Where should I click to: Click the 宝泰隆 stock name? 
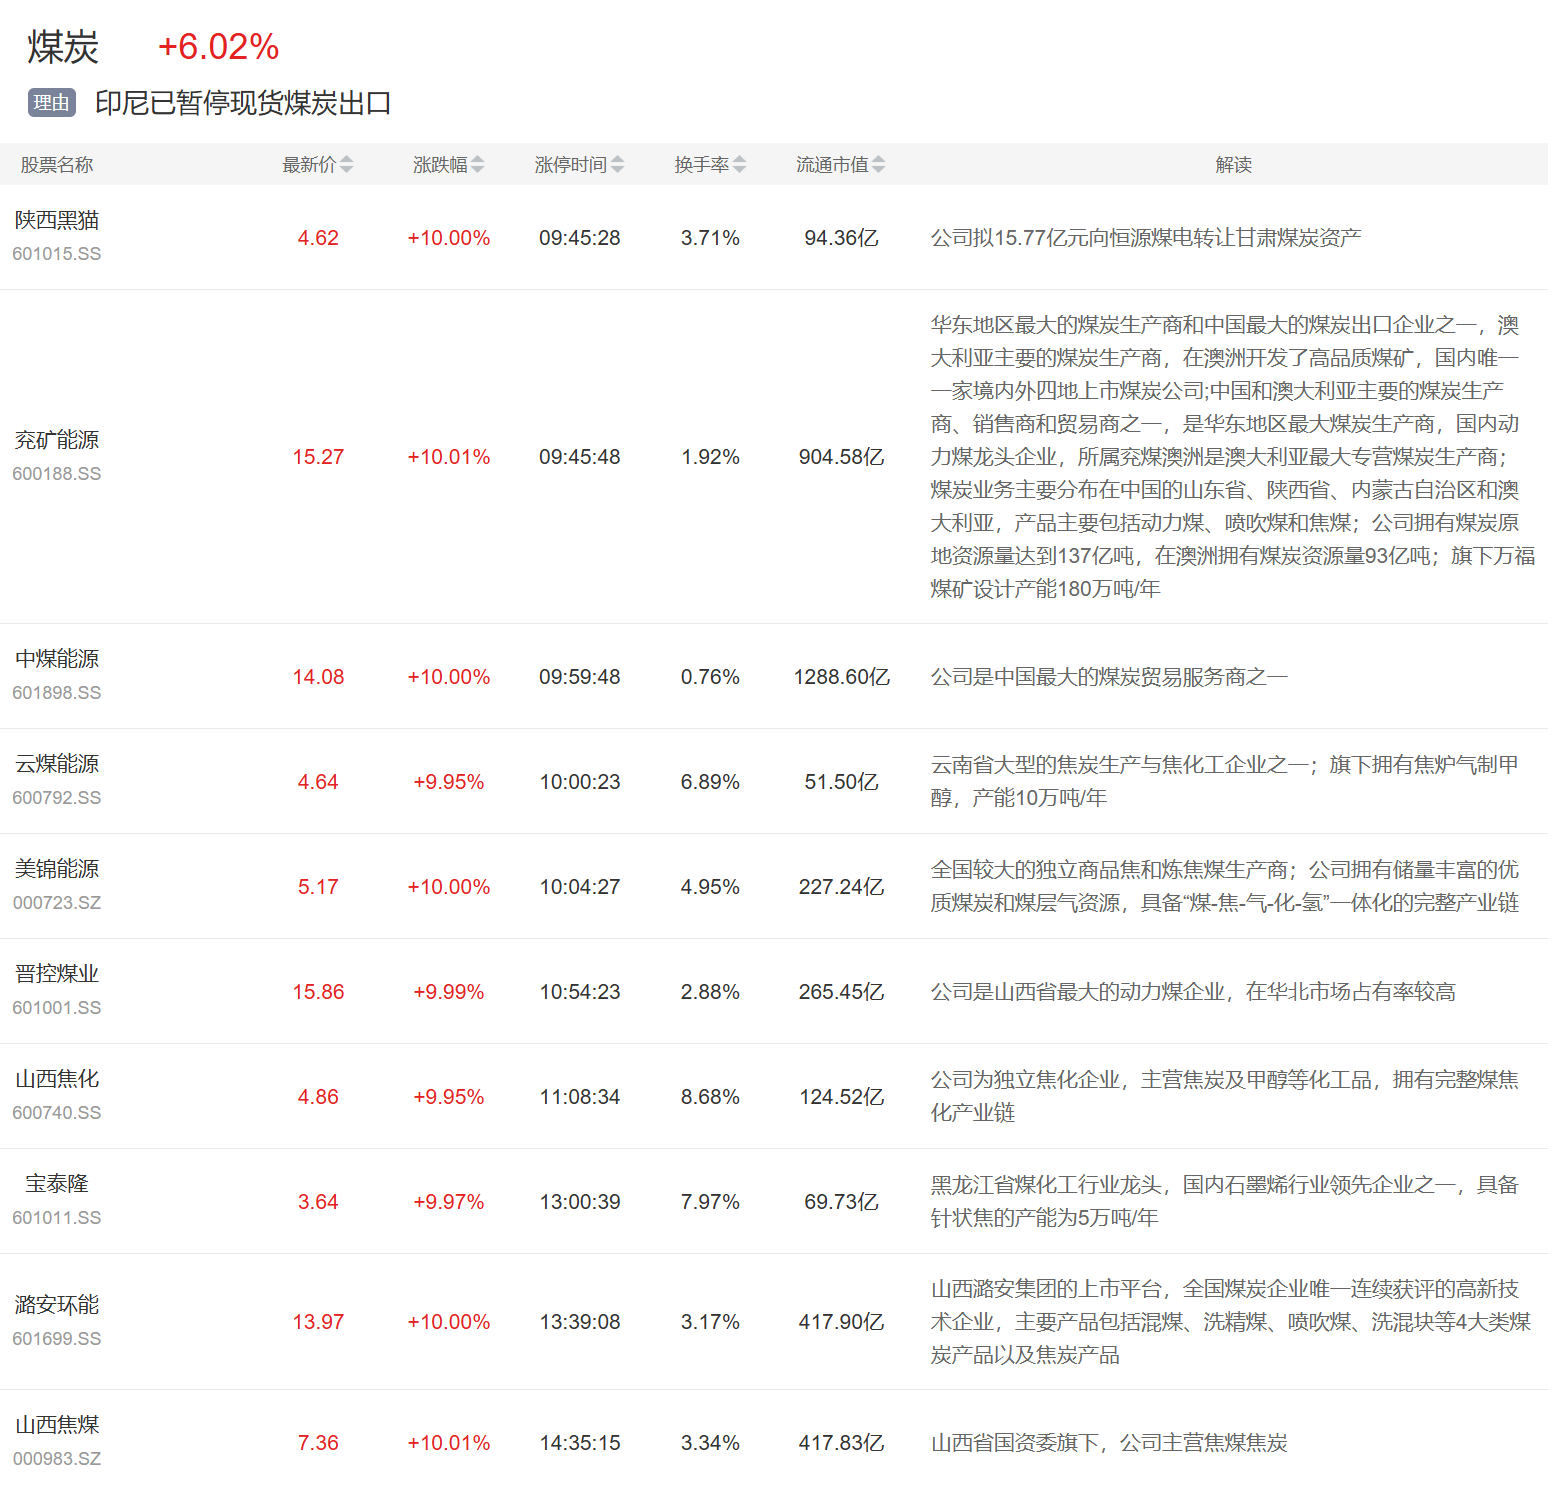[x=57, y=1184]
